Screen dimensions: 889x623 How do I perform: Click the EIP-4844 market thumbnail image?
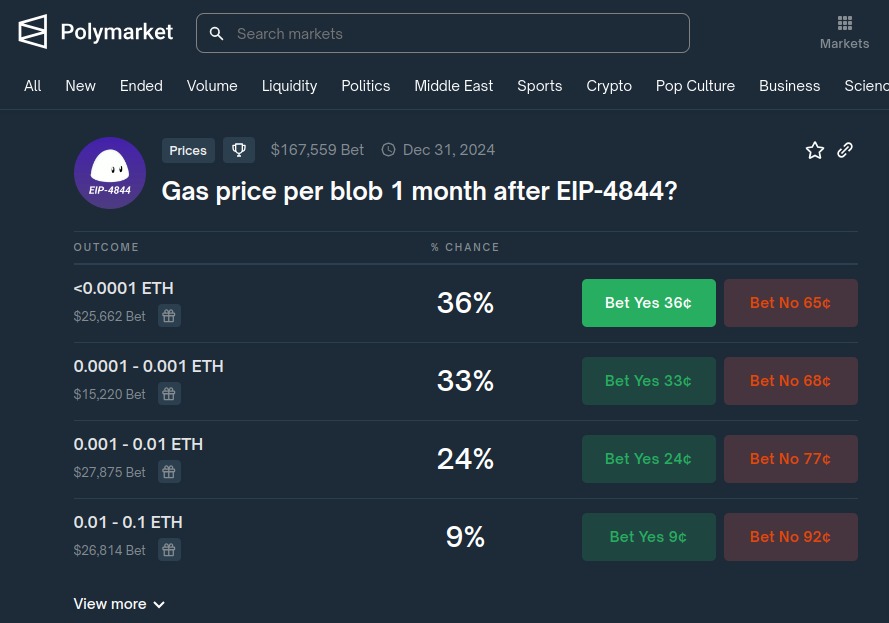110,173
